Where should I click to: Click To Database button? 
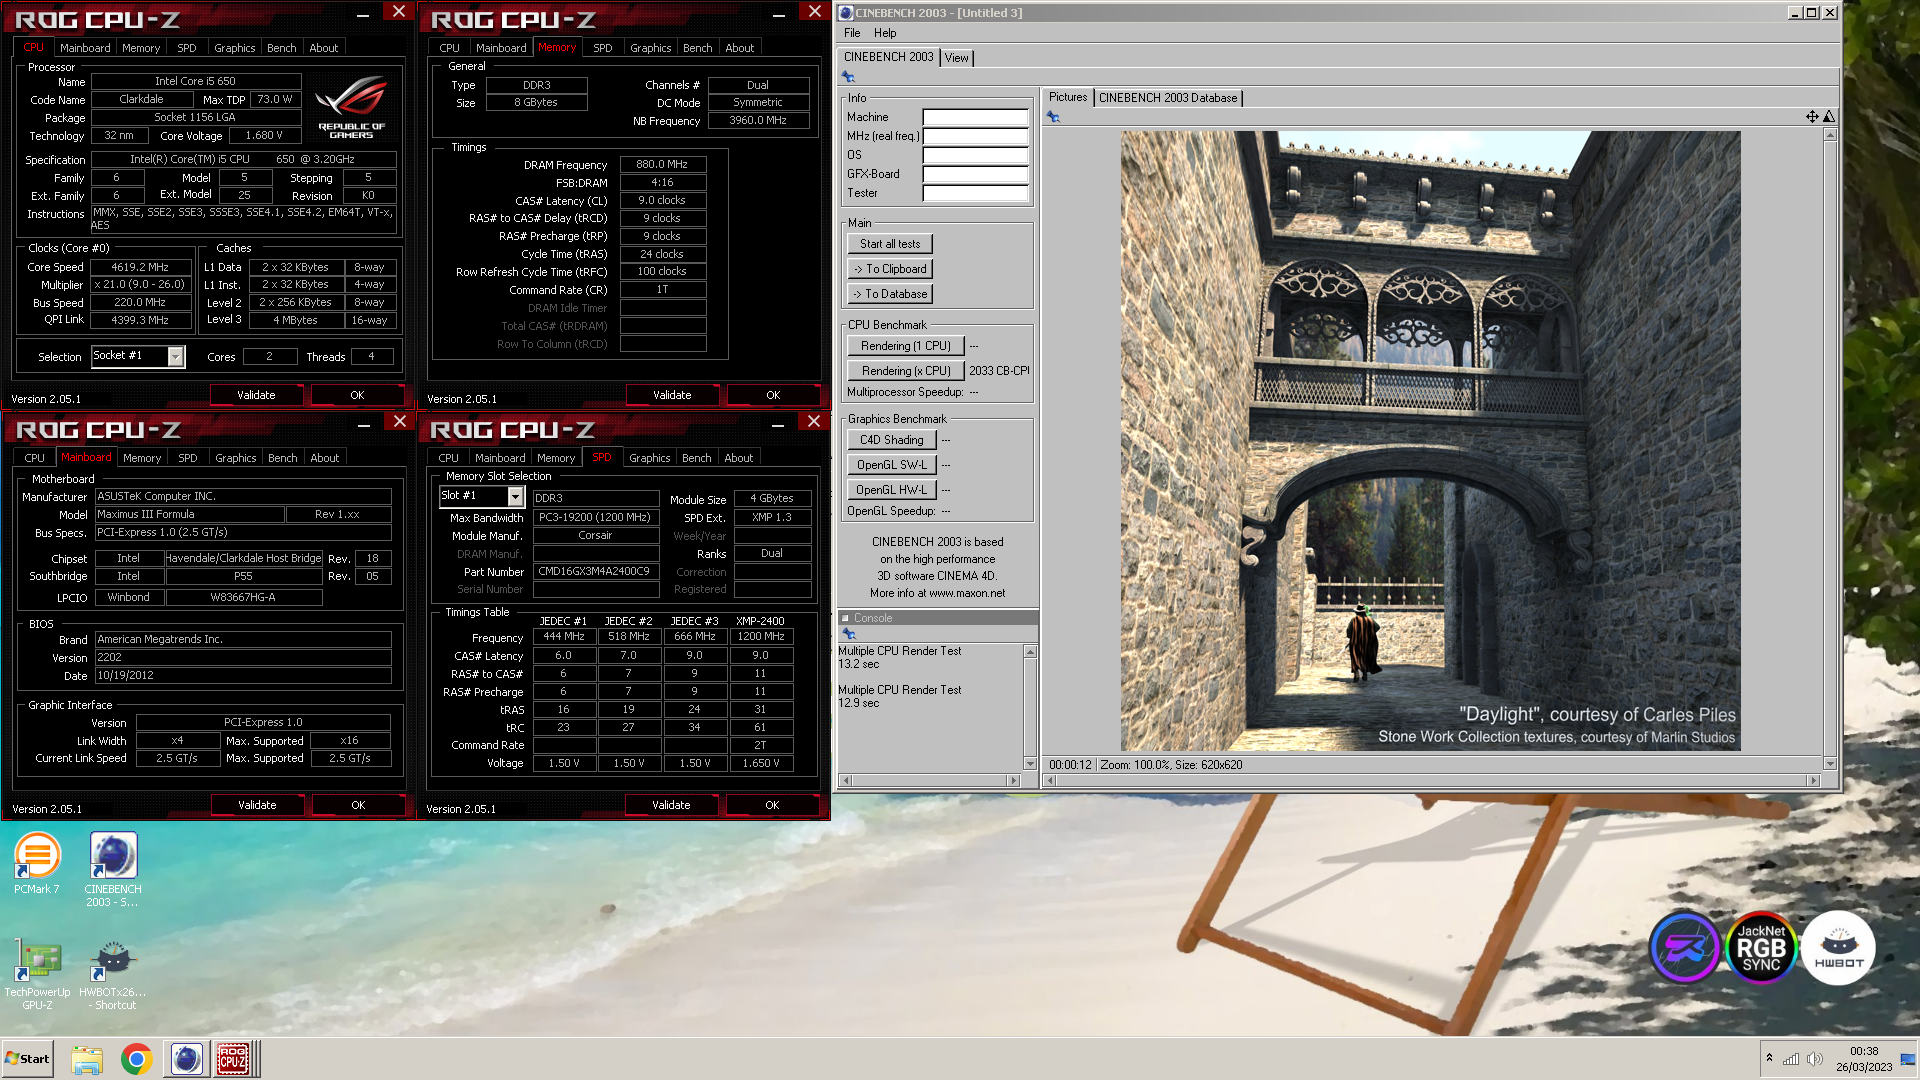click(890, 294)
